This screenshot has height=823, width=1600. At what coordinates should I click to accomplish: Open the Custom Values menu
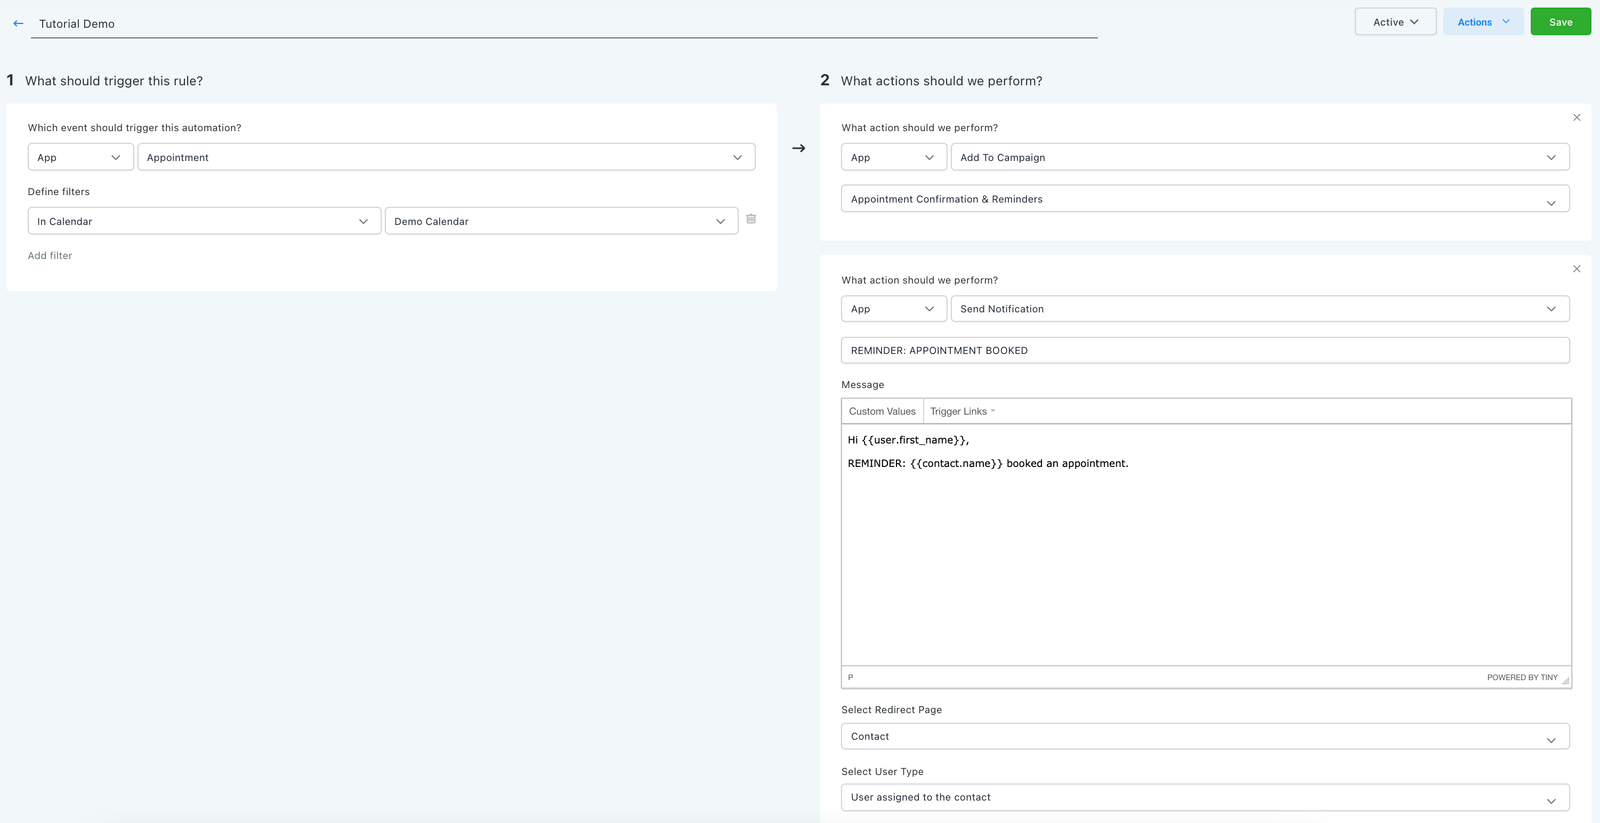click(x=882, y=412)
